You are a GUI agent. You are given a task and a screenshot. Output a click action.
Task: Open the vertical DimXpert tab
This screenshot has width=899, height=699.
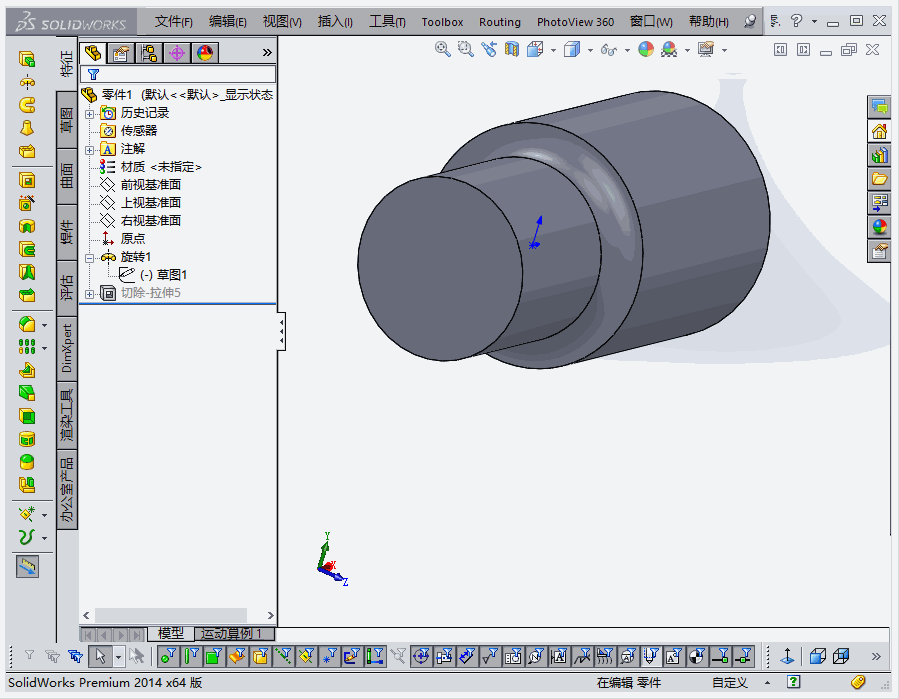pos(67,348)
